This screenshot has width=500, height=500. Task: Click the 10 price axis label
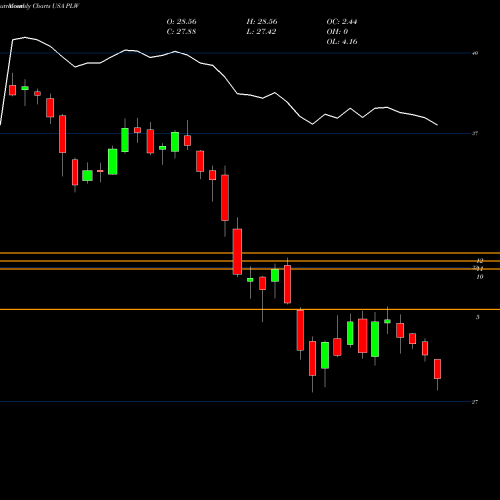(480, 277)
